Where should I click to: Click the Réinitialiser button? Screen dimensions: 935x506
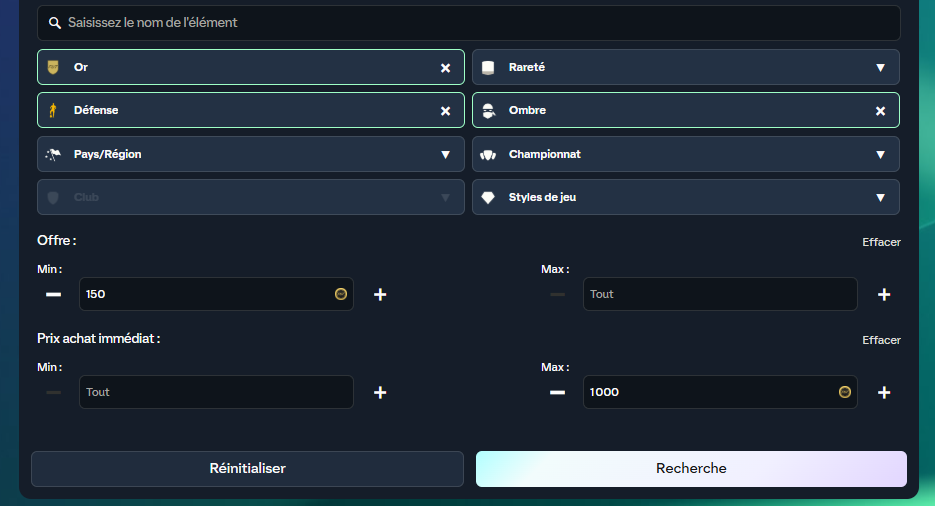(247, 468)
